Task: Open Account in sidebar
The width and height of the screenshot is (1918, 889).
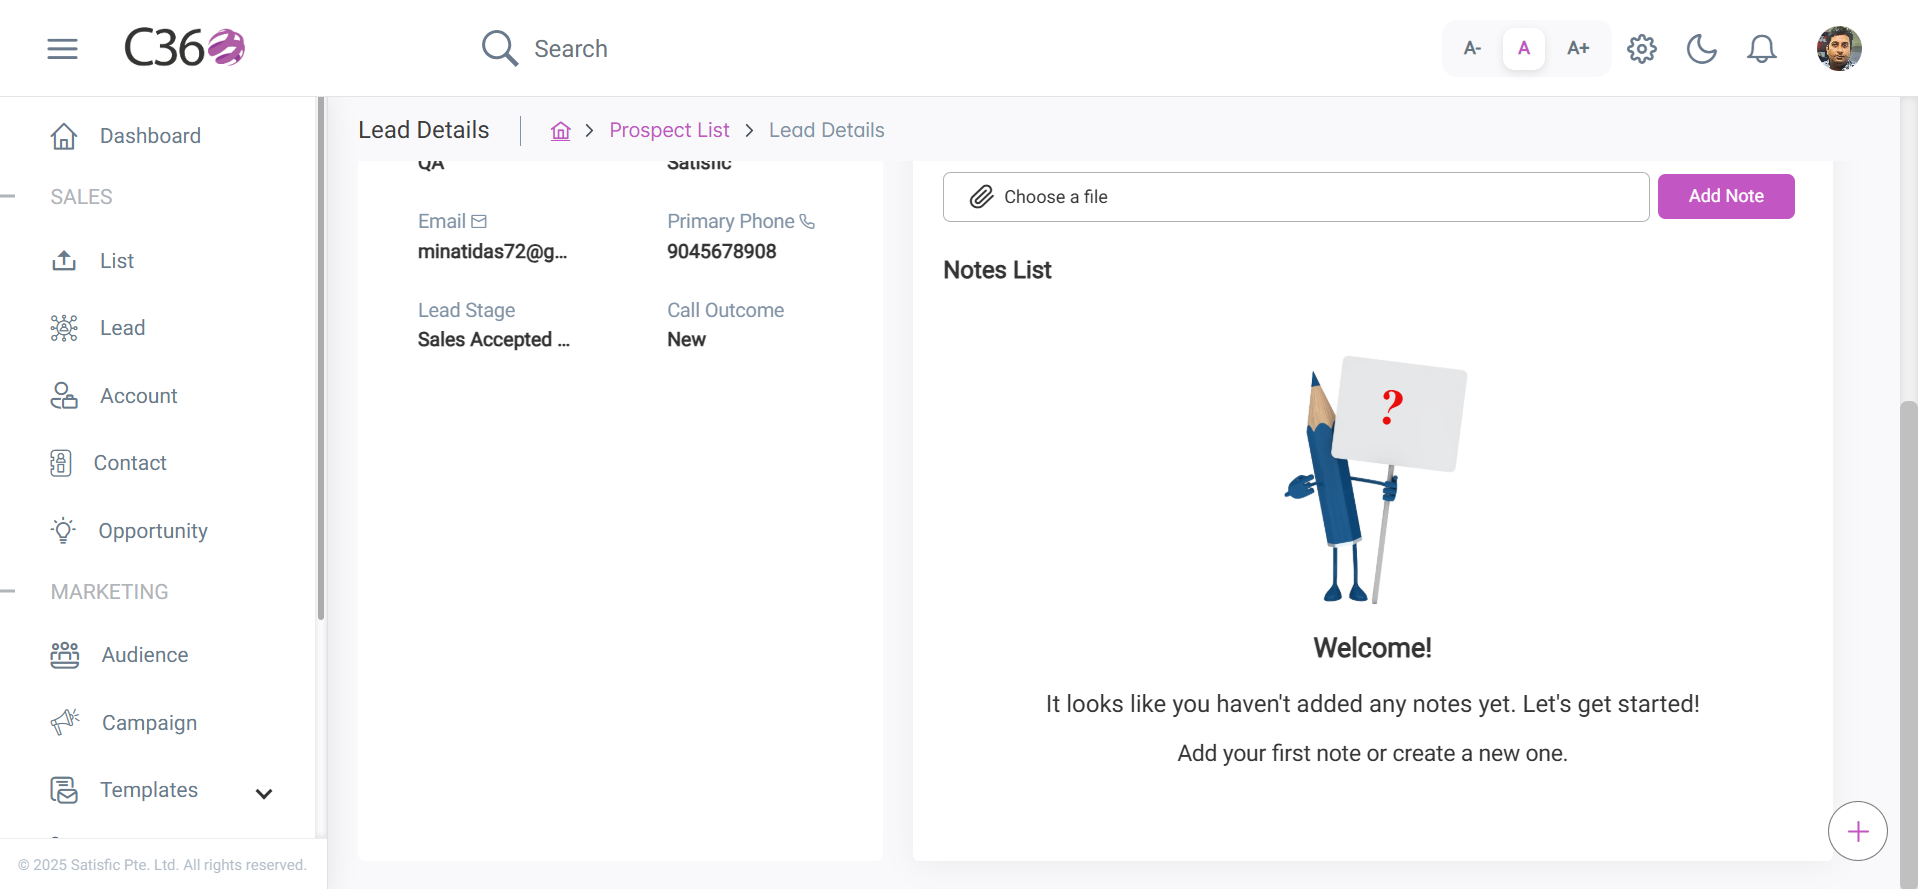Action: pyautogui.click(x=139, y=396)
